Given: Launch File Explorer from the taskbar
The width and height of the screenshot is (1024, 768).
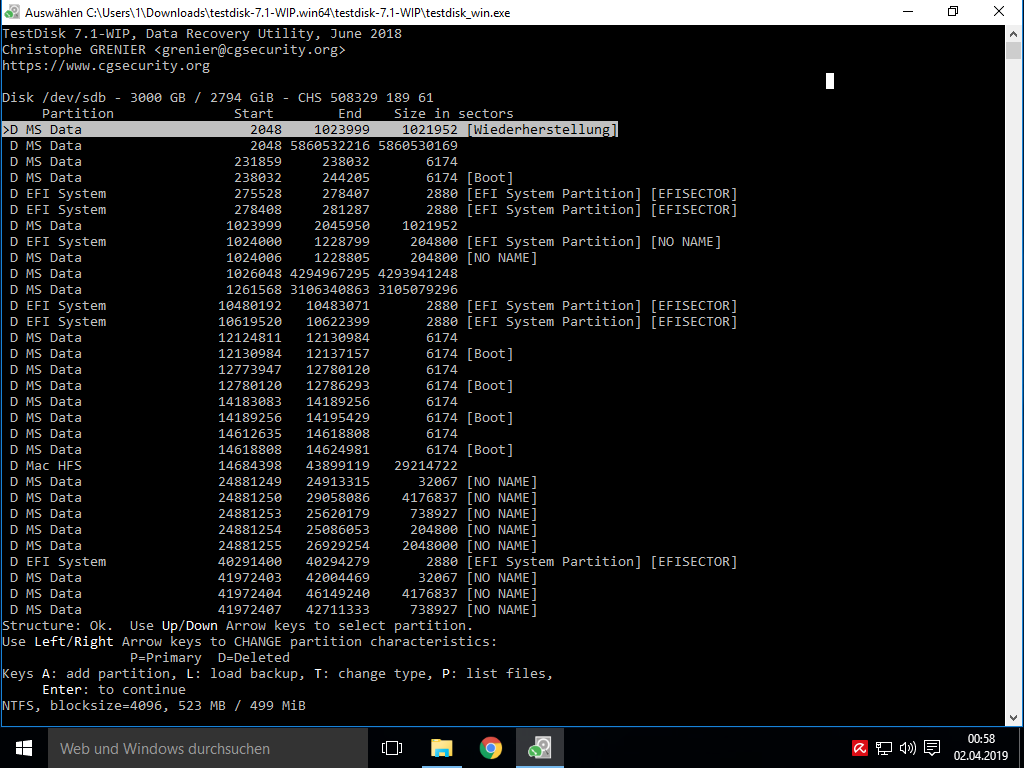Looking at the screenshot, I should 441,747.
